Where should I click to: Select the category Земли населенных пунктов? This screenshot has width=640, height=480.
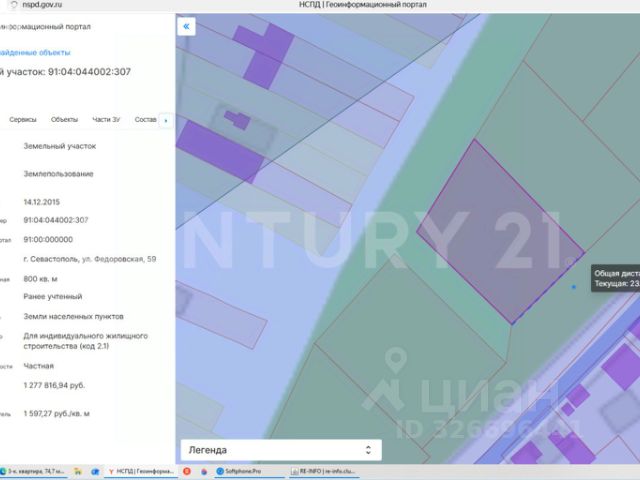(73, 316)
